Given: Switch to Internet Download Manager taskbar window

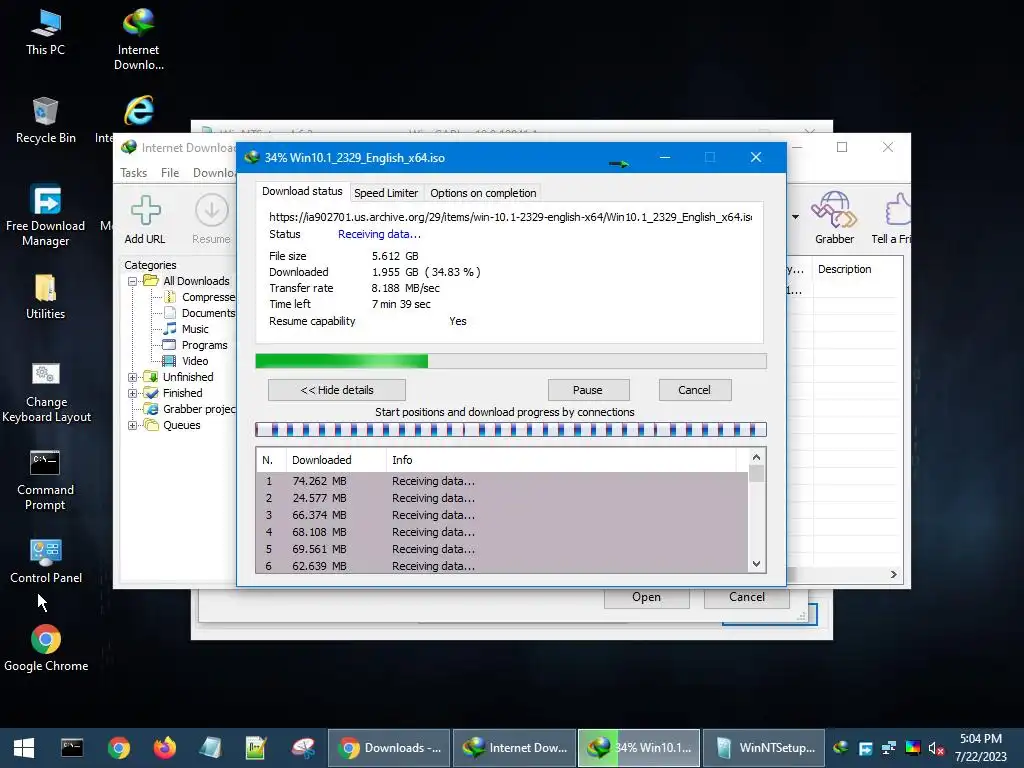Looking at the screenshot, I should pos(515,748).
